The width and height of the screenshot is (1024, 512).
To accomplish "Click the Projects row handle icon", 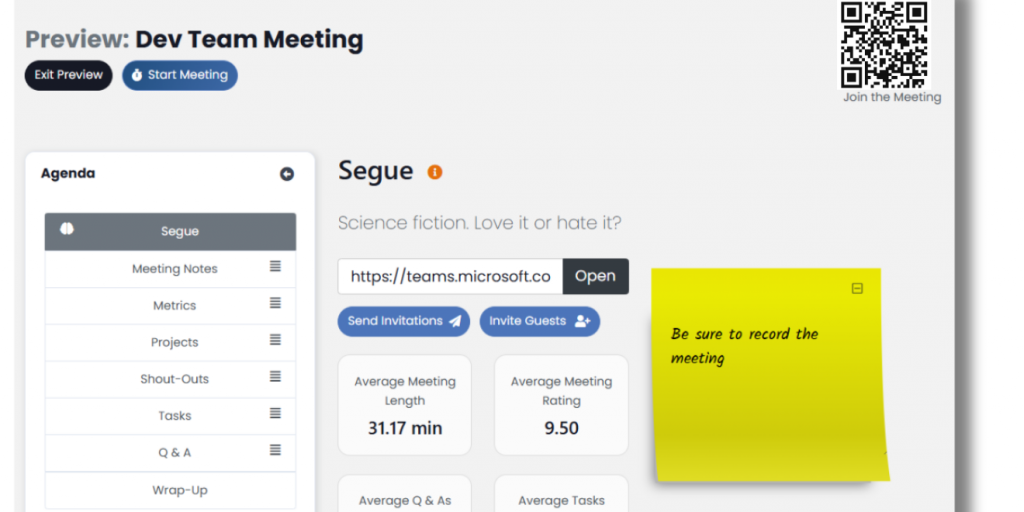I will pyautogui.click(x=275, y=341).
